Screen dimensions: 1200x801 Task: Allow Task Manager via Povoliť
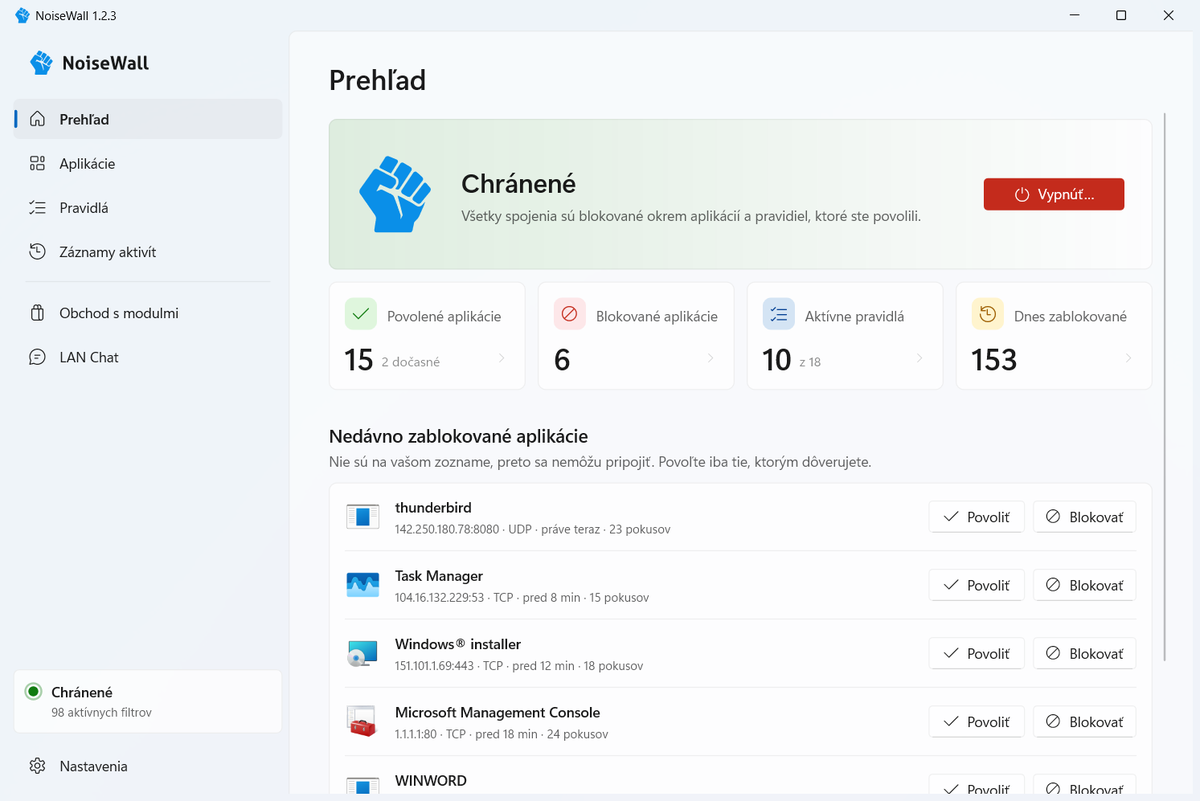tap(977, 585)
